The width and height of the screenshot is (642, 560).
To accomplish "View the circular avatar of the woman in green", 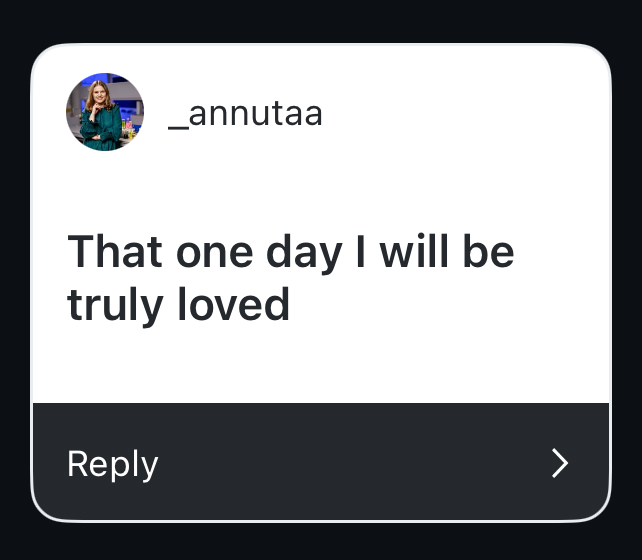I will point(105,112).
